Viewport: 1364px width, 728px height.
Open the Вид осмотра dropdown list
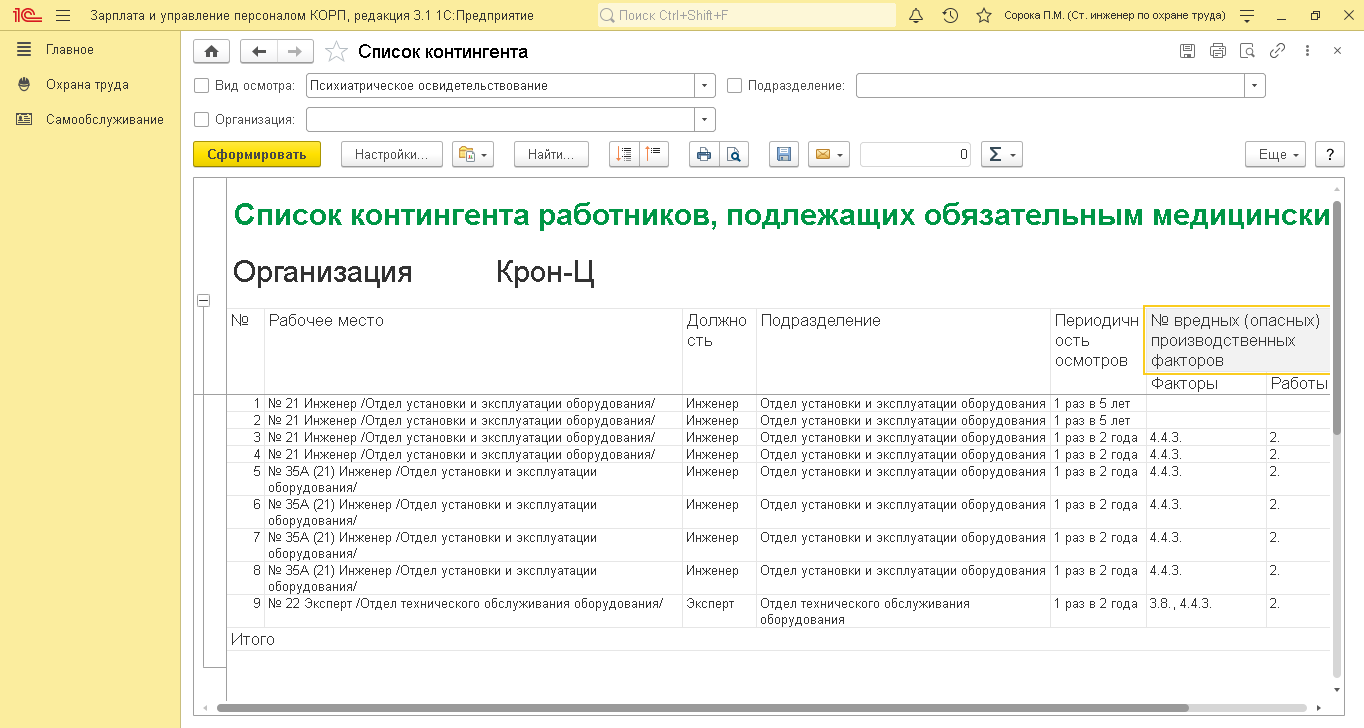point(705,86)
